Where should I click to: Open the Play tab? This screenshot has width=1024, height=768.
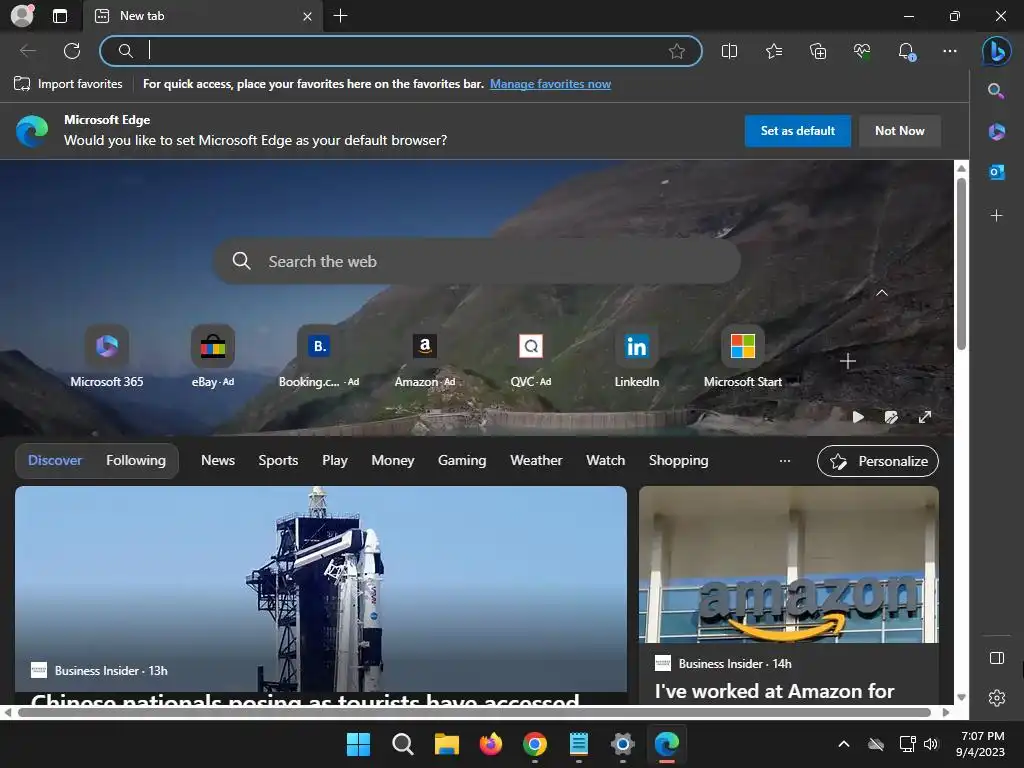(x=335, y=460)
